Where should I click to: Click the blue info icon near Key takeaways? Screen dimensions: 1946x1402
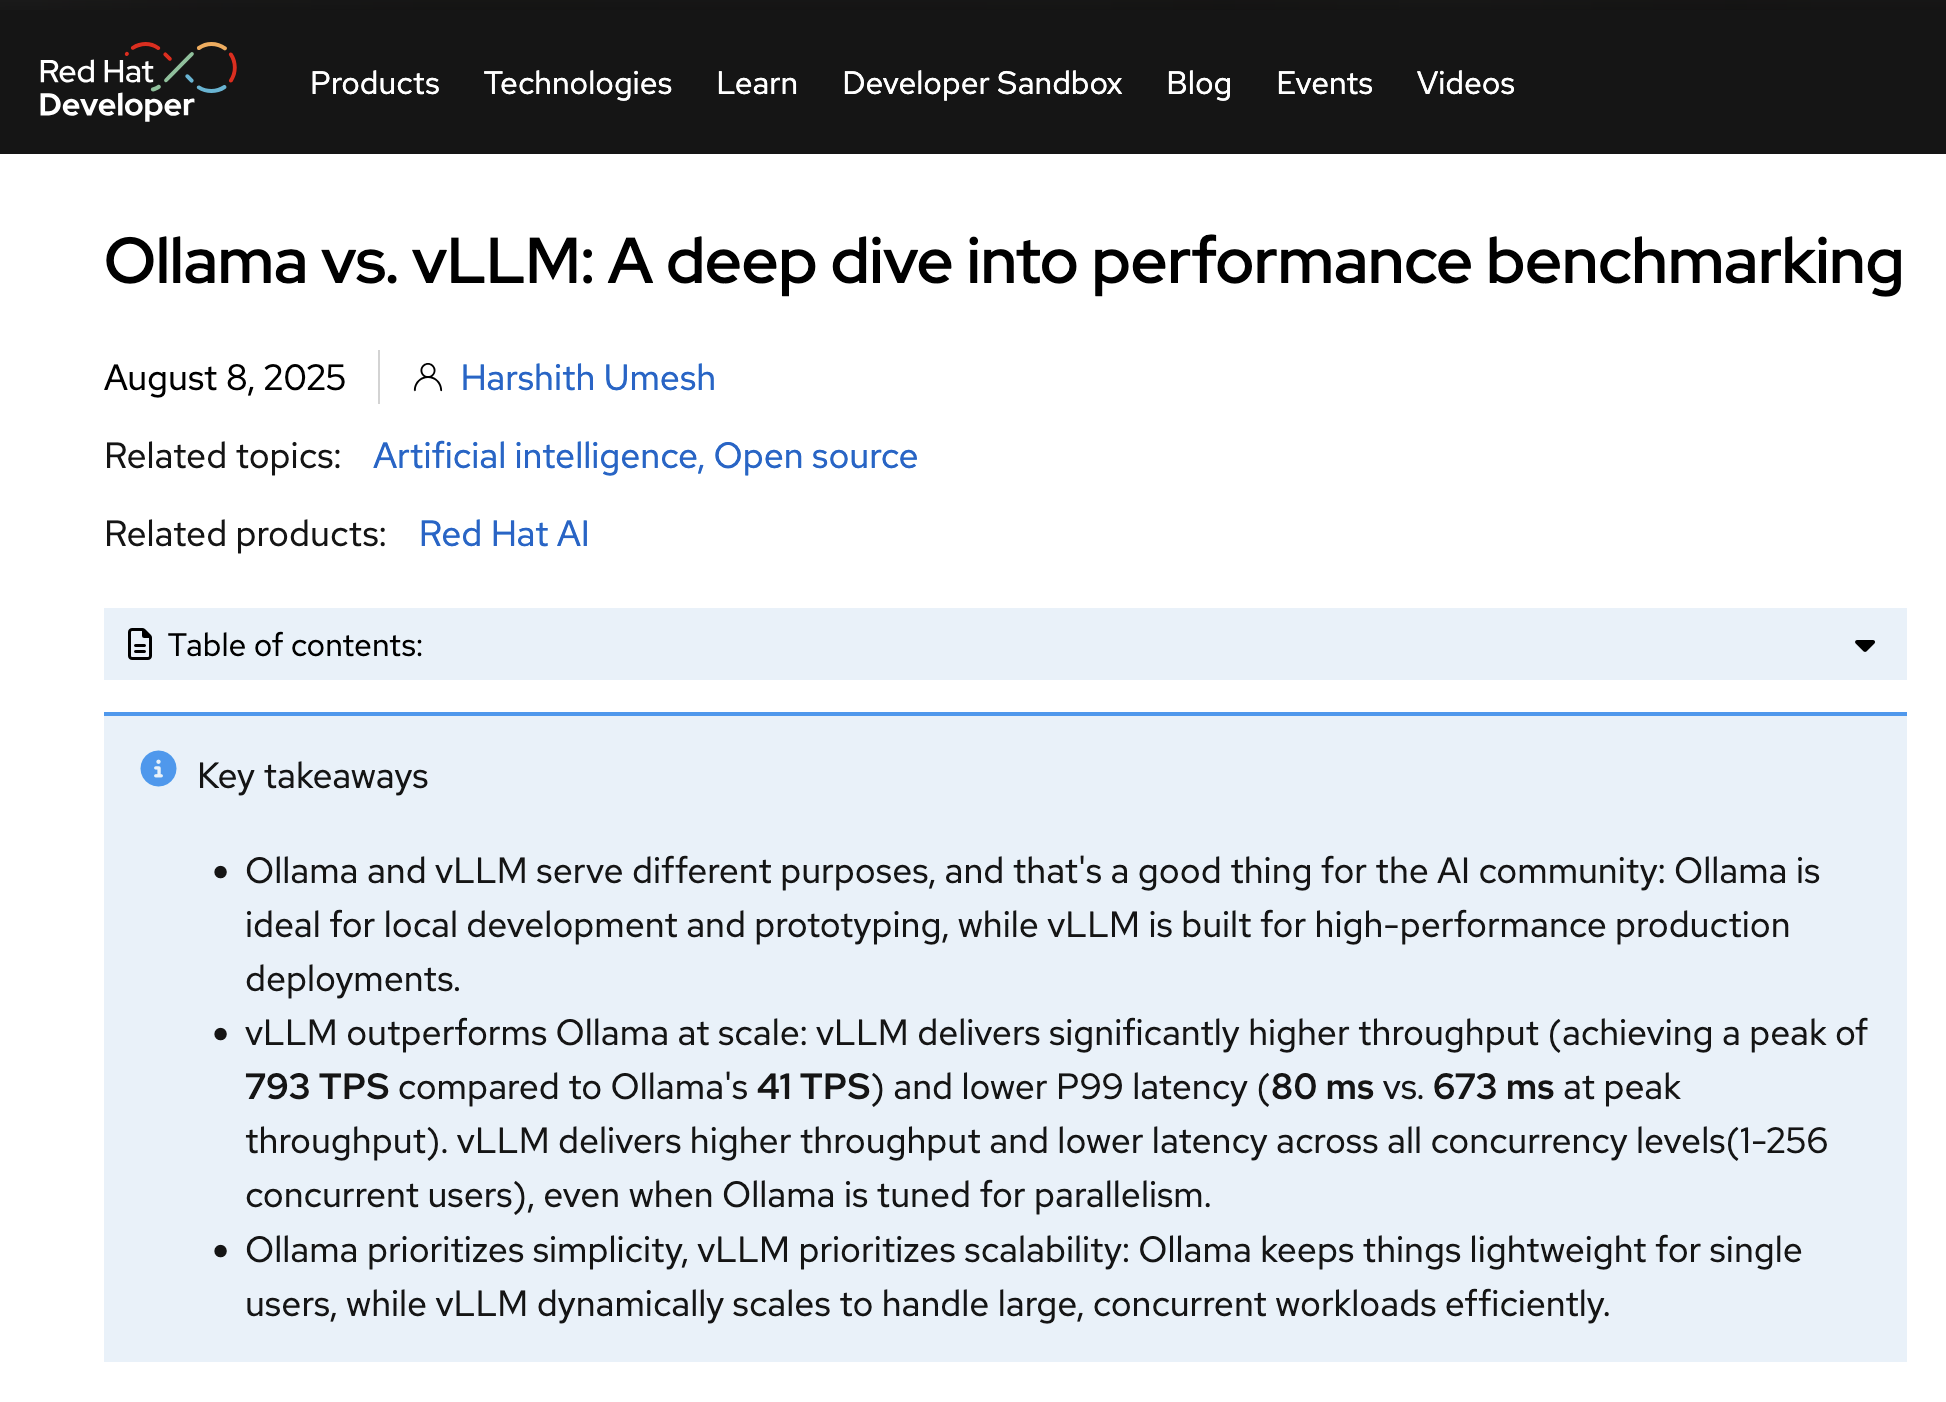(158, 769)
